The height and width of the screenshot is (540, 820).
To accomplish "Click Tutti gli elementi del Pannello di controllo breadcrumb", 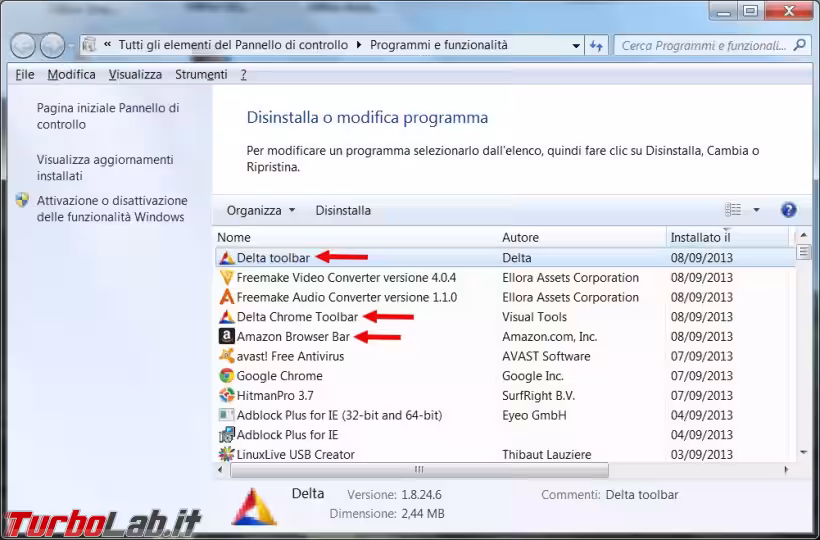I will [x=233, y=45].
